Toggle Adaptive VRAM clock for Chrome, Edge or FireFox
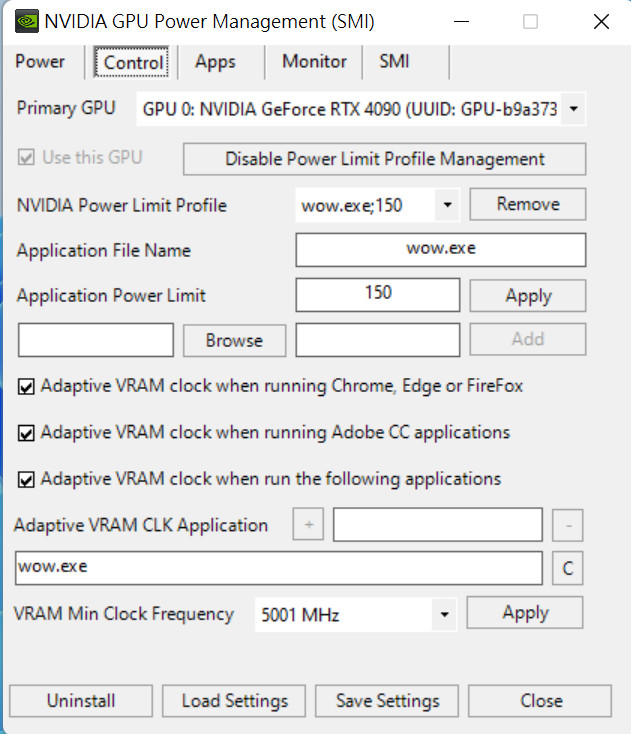The width and height of the screenshot is (631, 734). coord(26,387)
